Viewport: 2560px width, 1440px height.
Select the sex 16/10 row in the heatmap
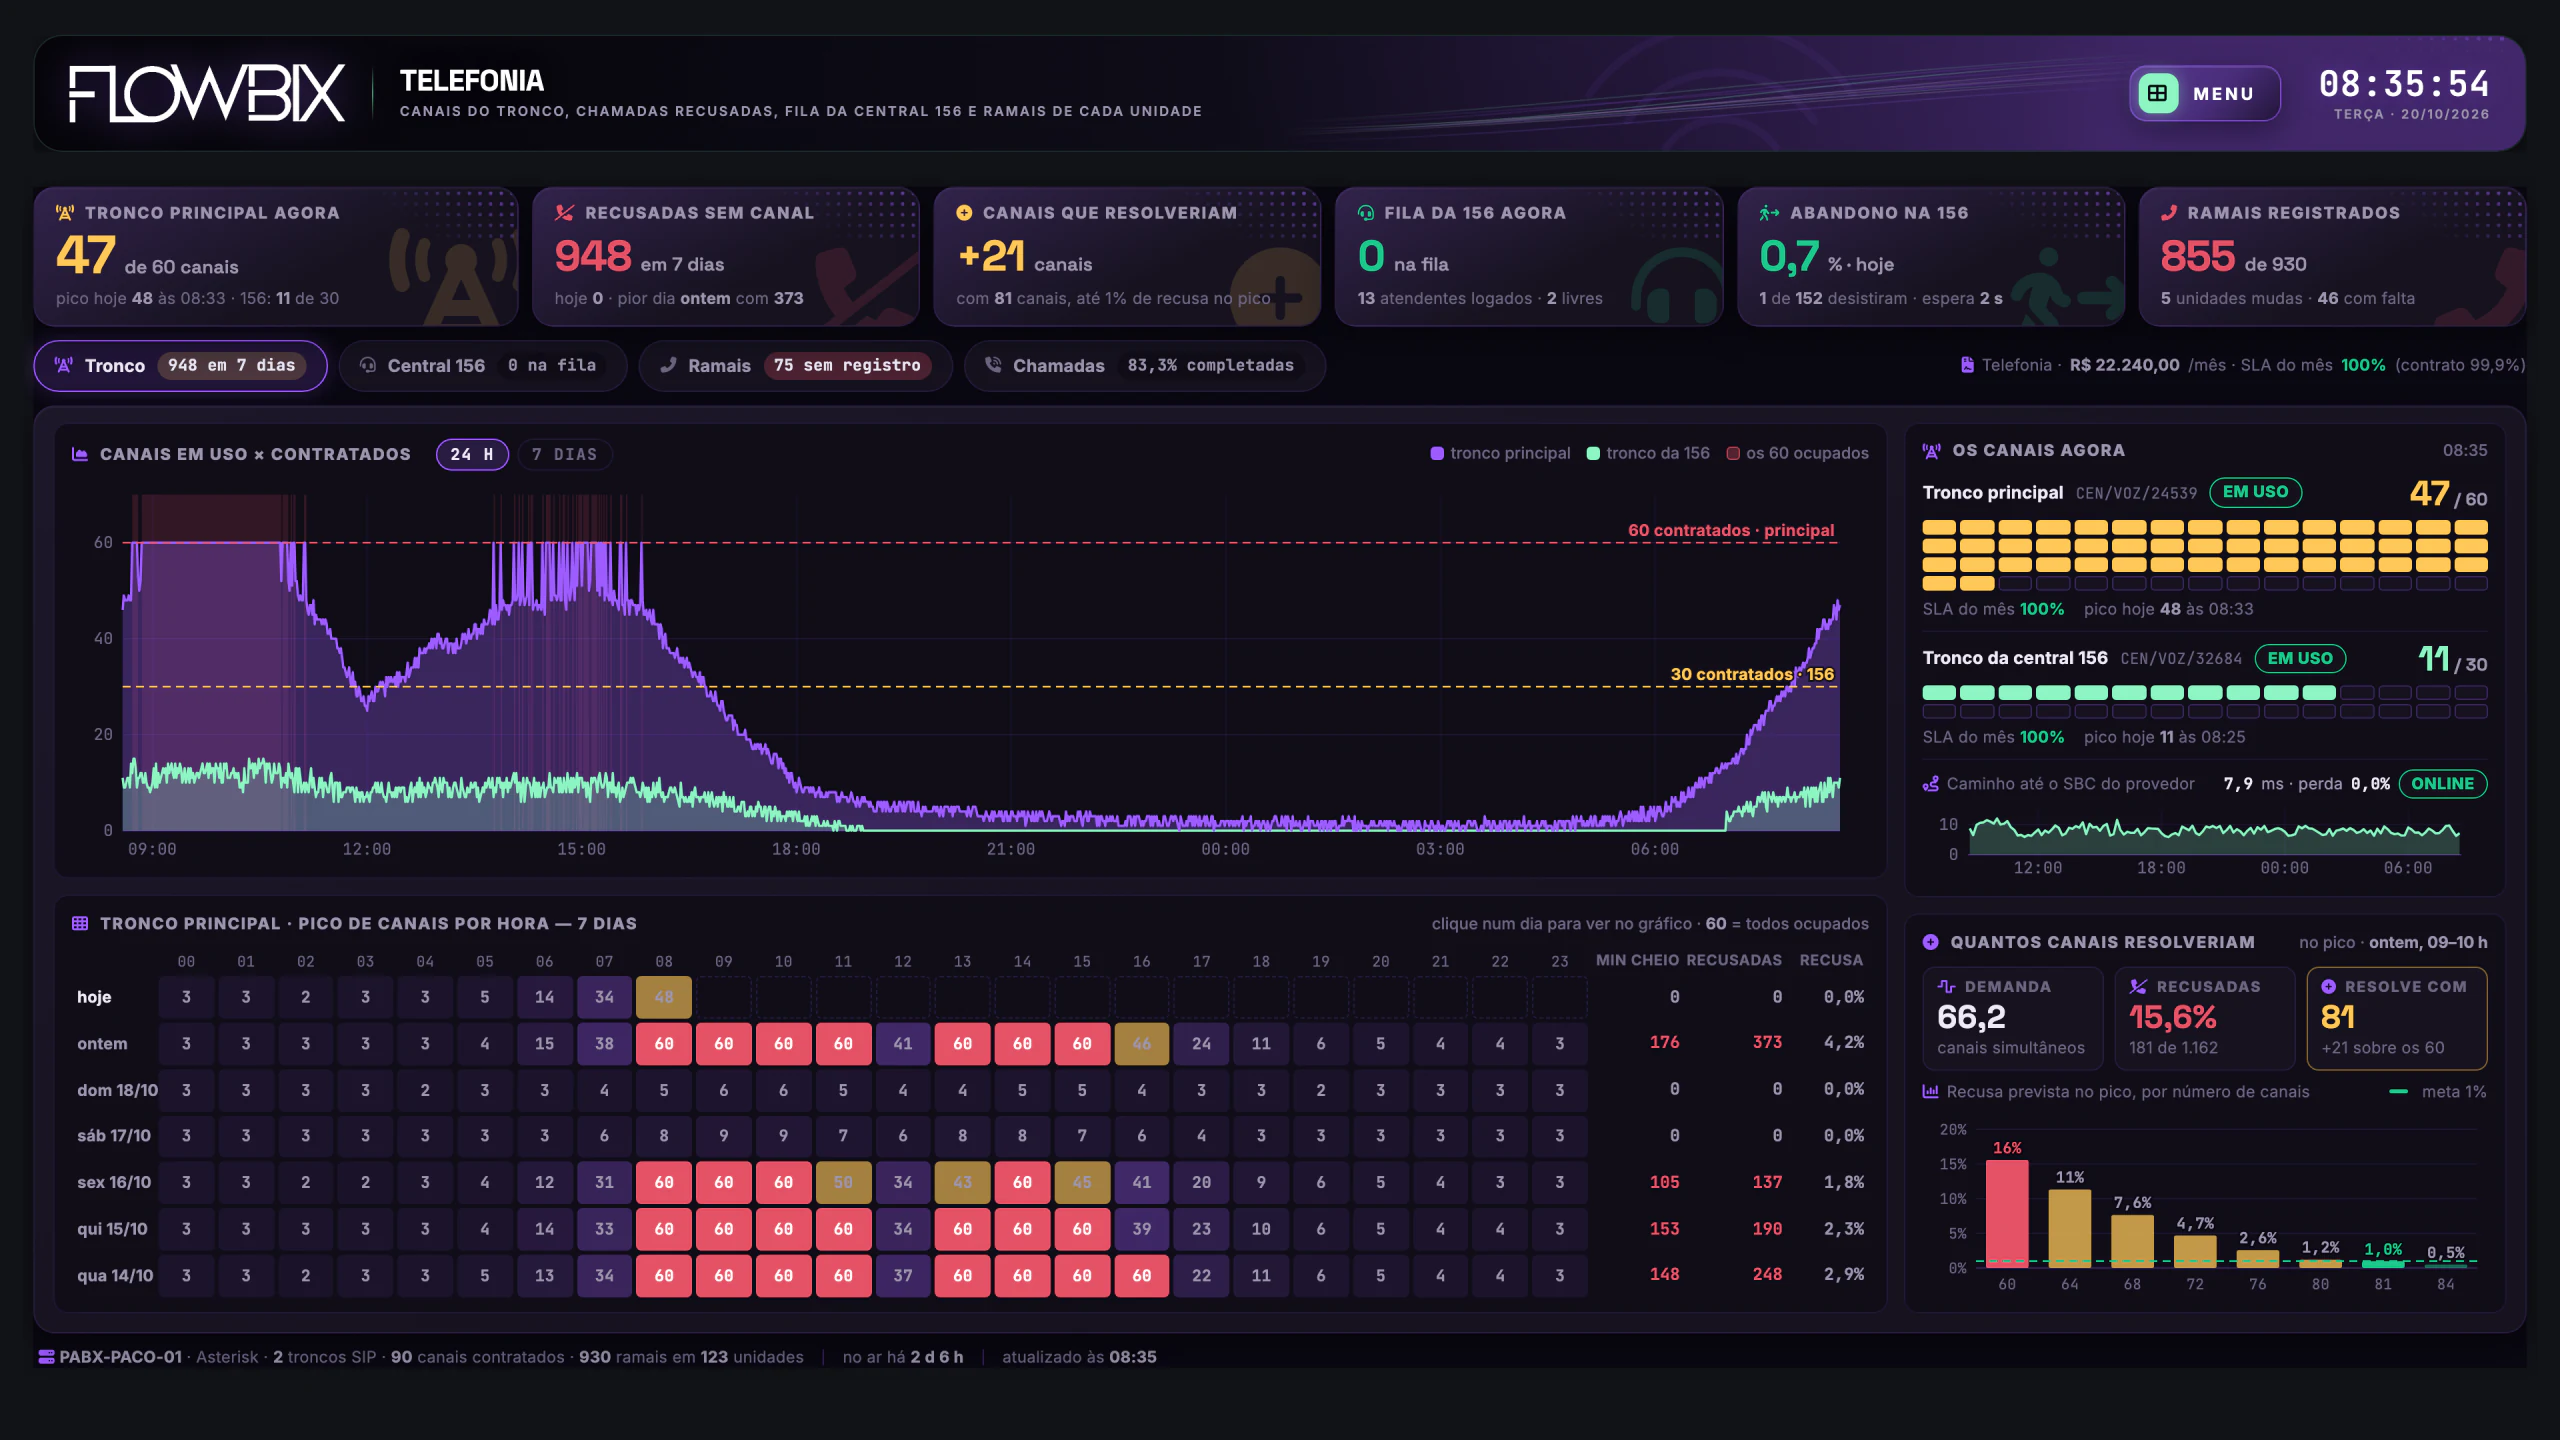tap(970, 1182)
